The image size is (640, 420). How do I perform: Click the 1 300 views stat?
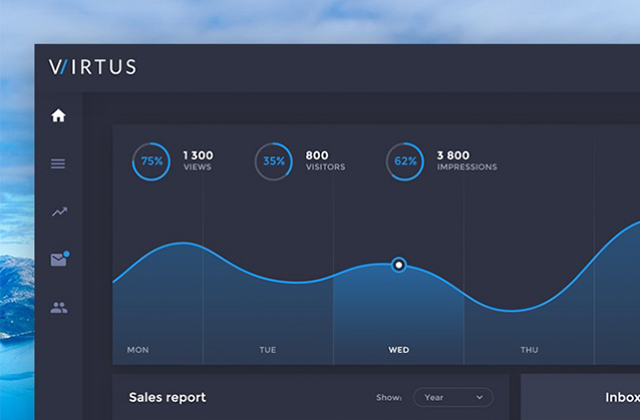tap(198, 160)
